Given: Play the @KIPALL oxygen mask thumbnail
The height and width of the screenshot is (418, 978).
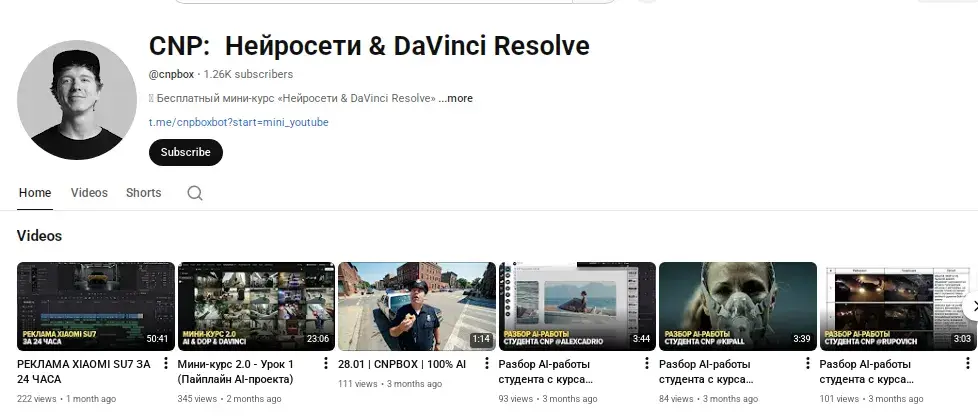Looking at the screenshot, I should click(737, 306).
